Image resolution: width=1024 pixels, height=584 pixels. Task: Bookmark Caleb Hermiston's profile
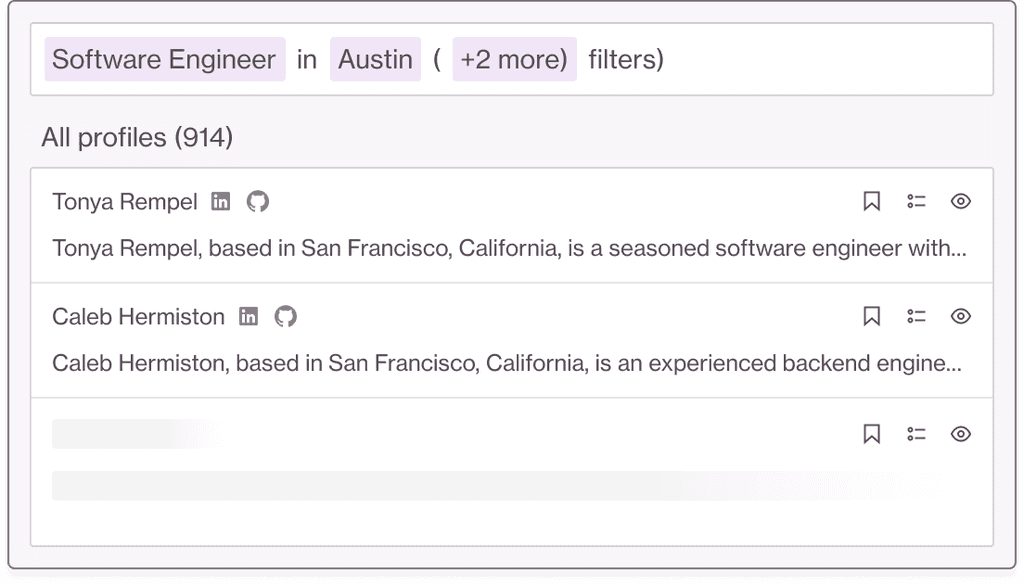(x=871, y=317)
